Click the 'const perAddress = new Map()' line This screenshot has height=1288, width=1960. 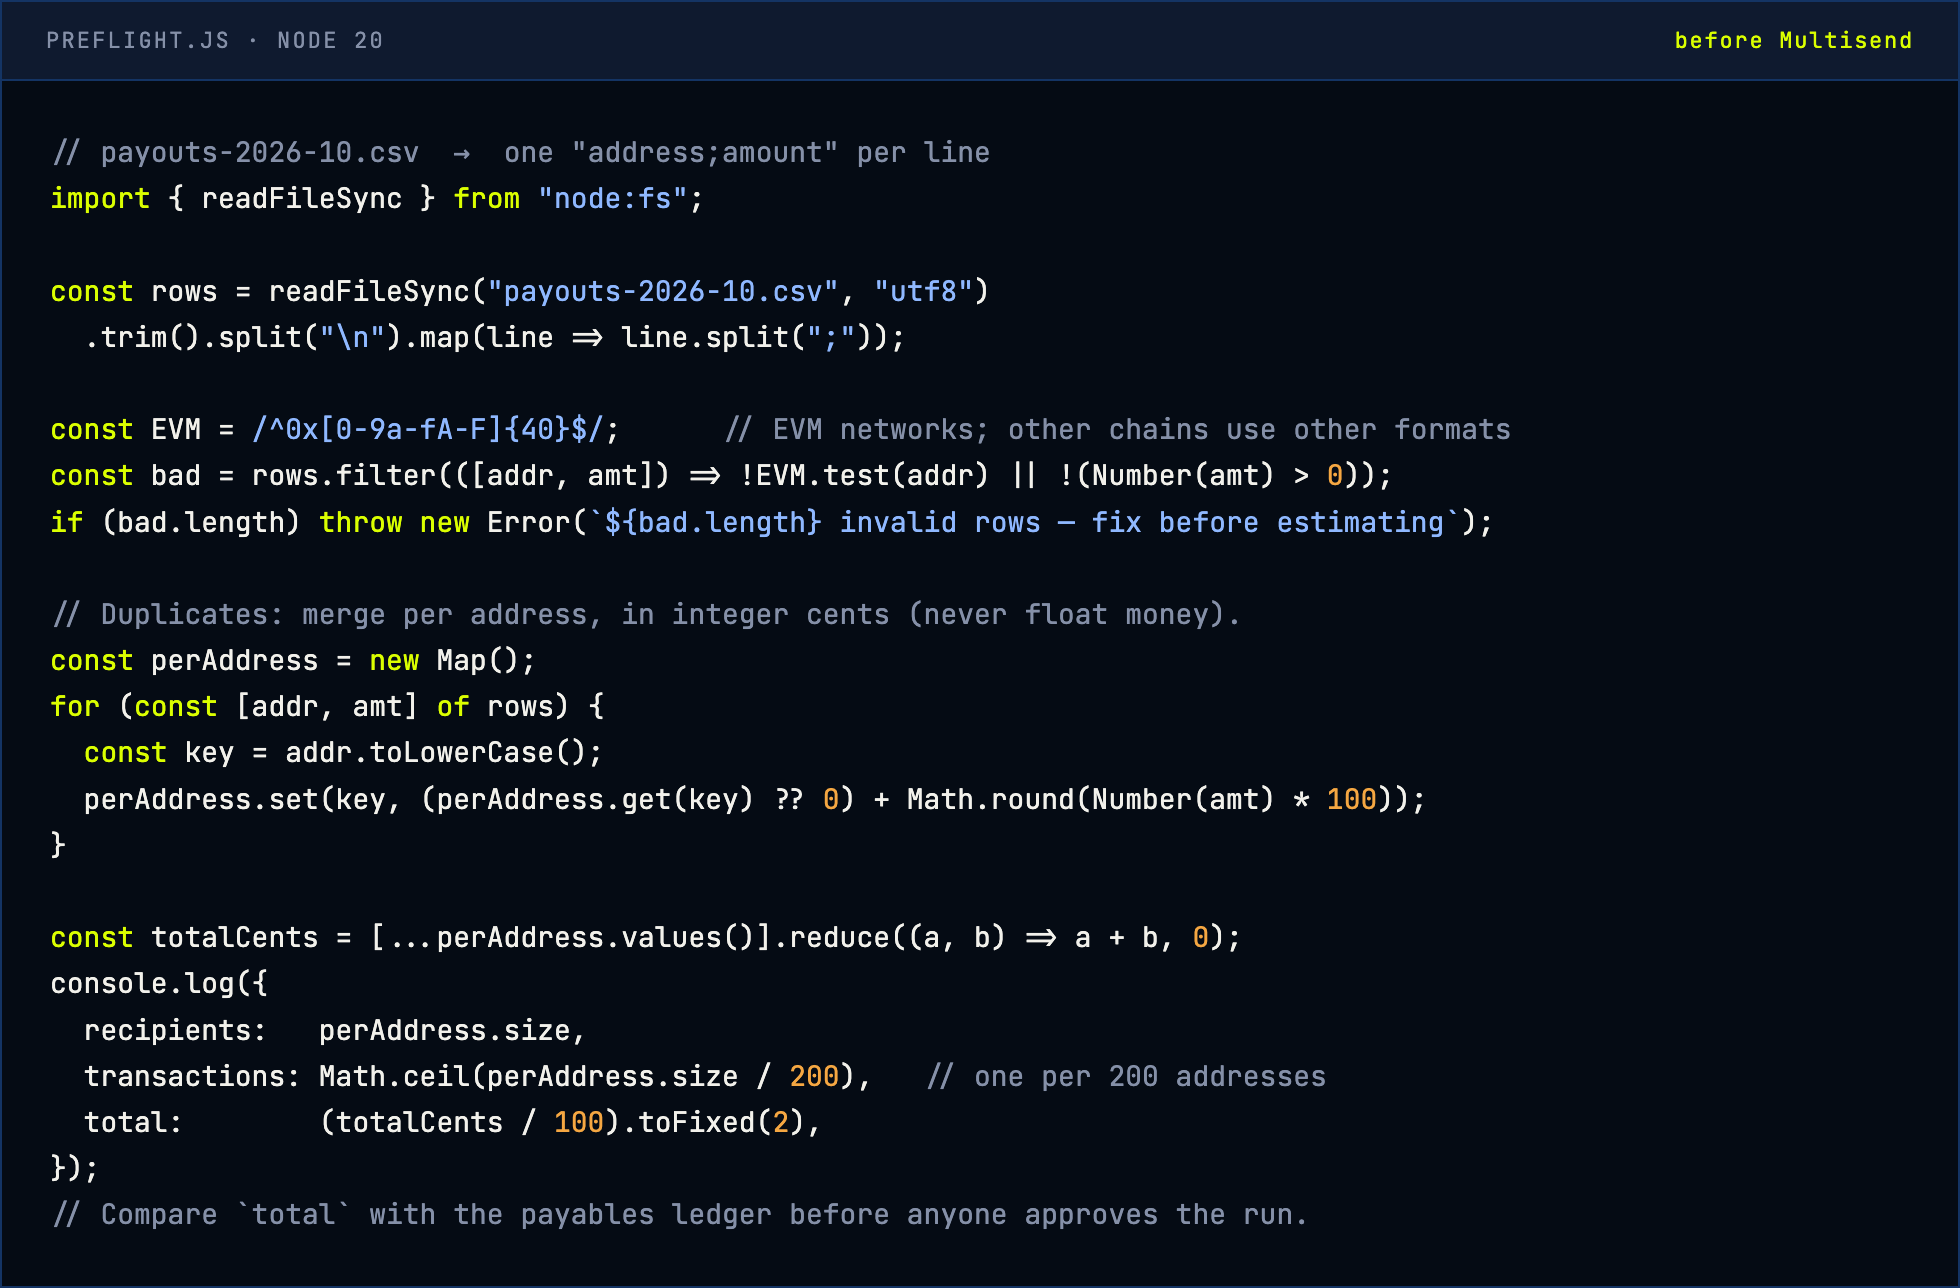point(293,661)
